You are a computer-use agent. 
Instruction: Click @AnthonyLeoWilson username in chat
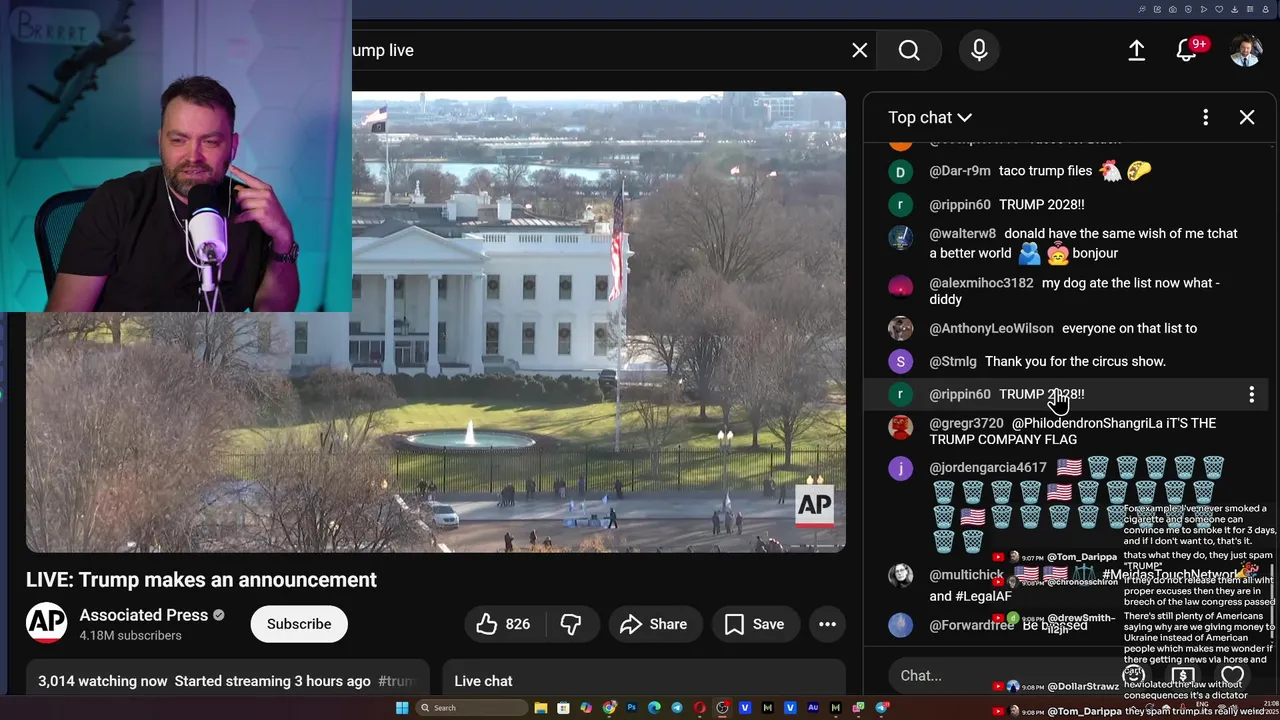click(991, 328)
